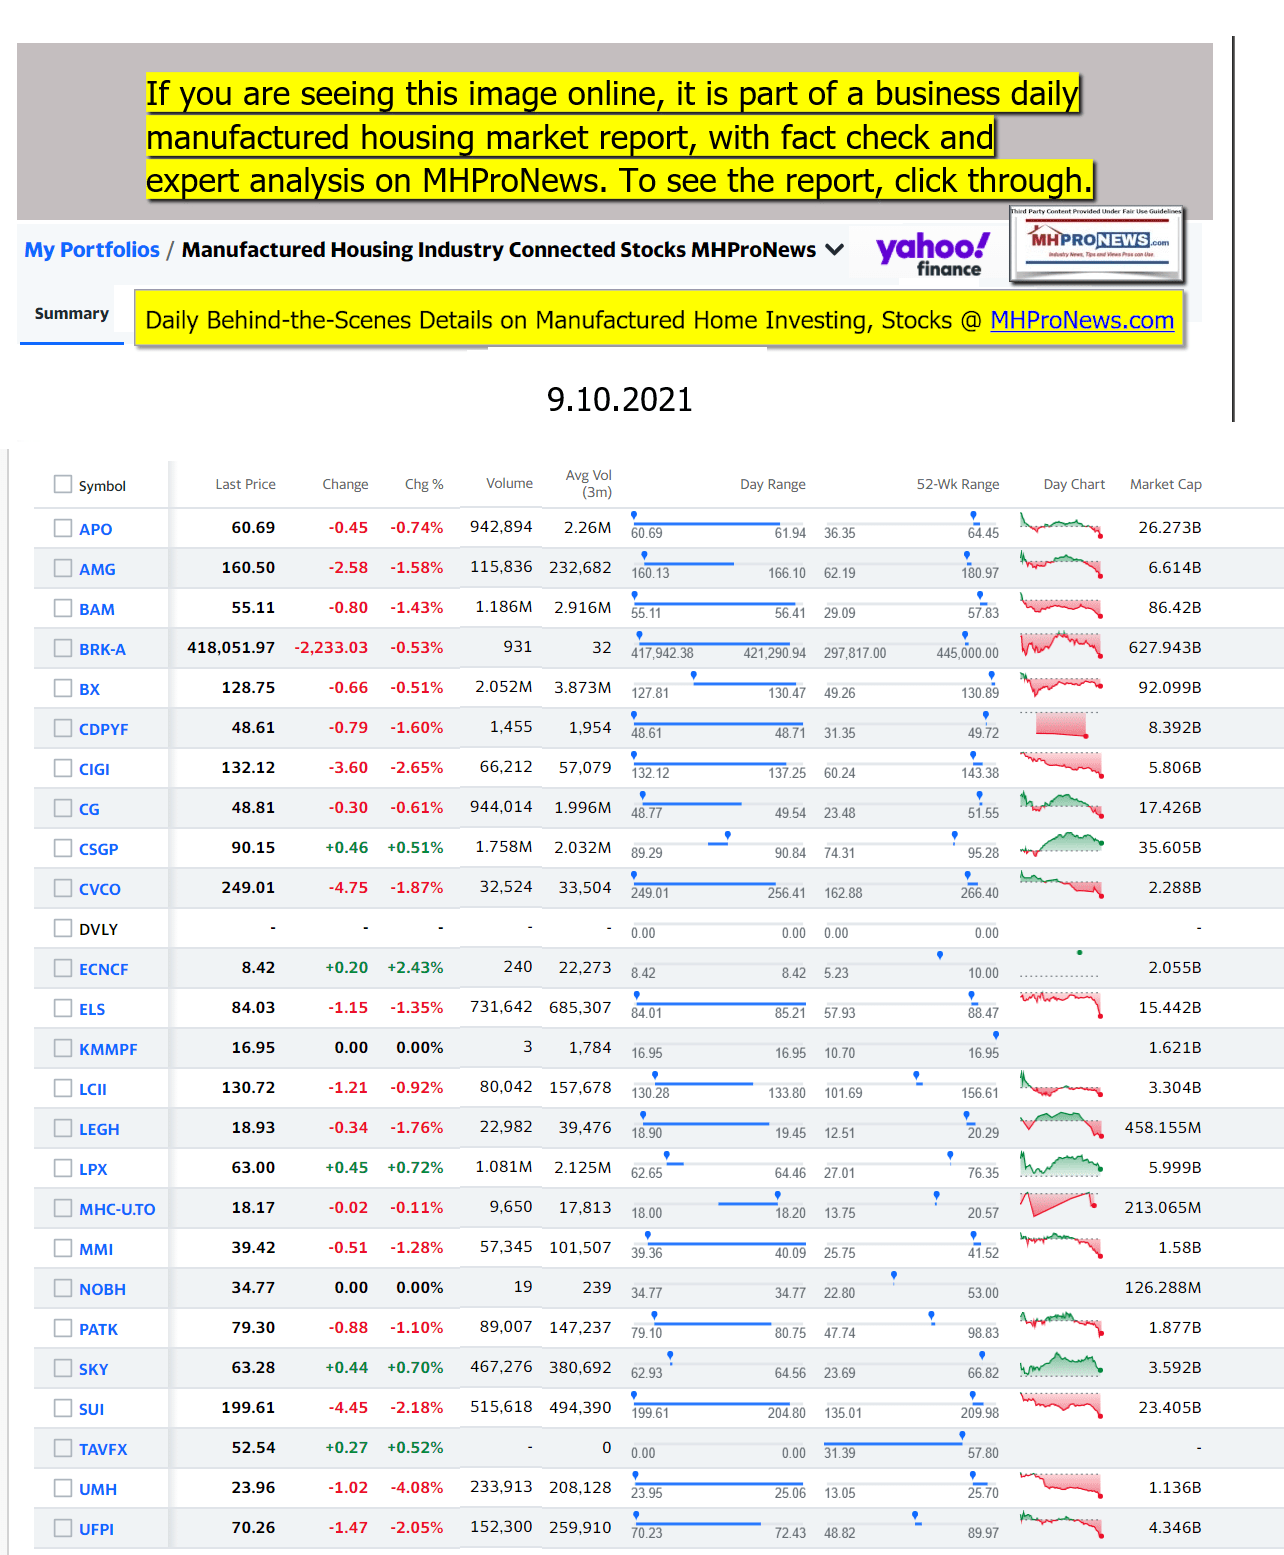Open the ELS ticker link
Image resolution: width=1284 pixels, height=1555 pixels.
coord(92,1009)
